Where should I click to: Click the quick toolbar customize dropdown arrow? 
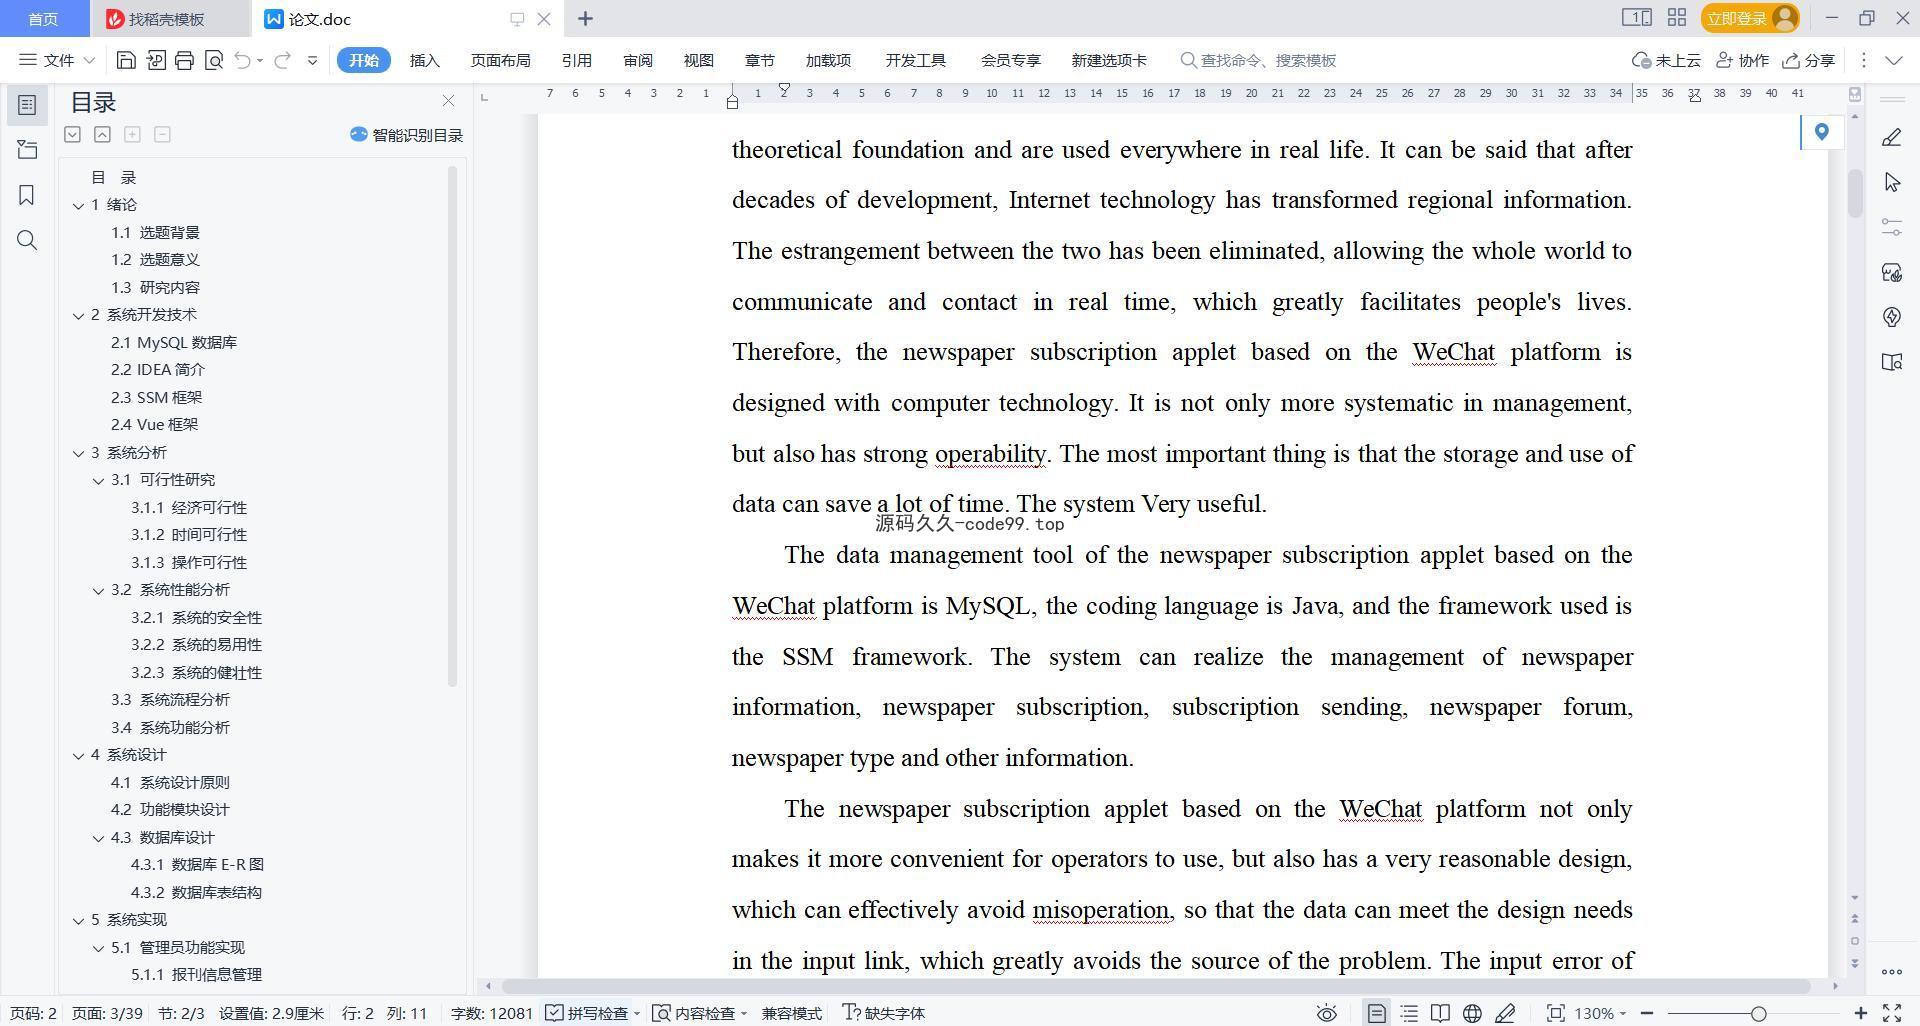312,60
